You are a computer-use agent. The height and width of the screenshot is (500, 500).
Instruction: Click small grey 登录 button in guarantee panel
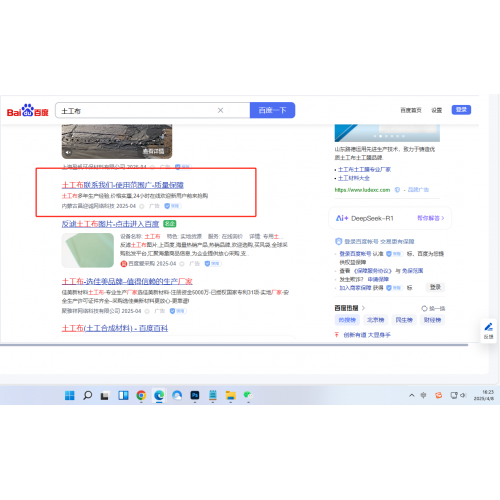tap(435, 287)
